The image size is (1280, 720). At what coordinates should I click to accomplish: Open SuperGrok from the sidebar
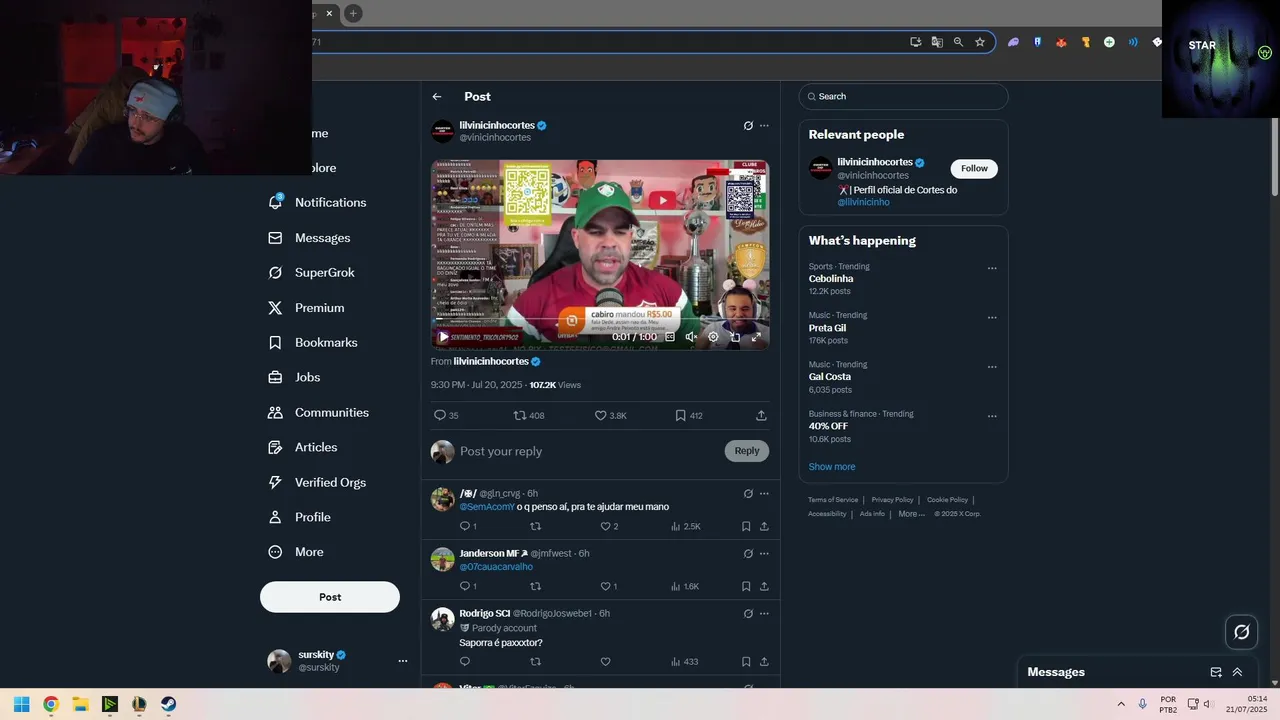(311, 273)
